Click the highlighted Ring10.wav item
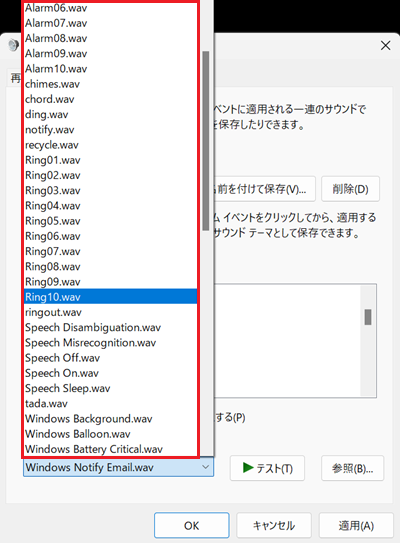 (x=111, y=297)
